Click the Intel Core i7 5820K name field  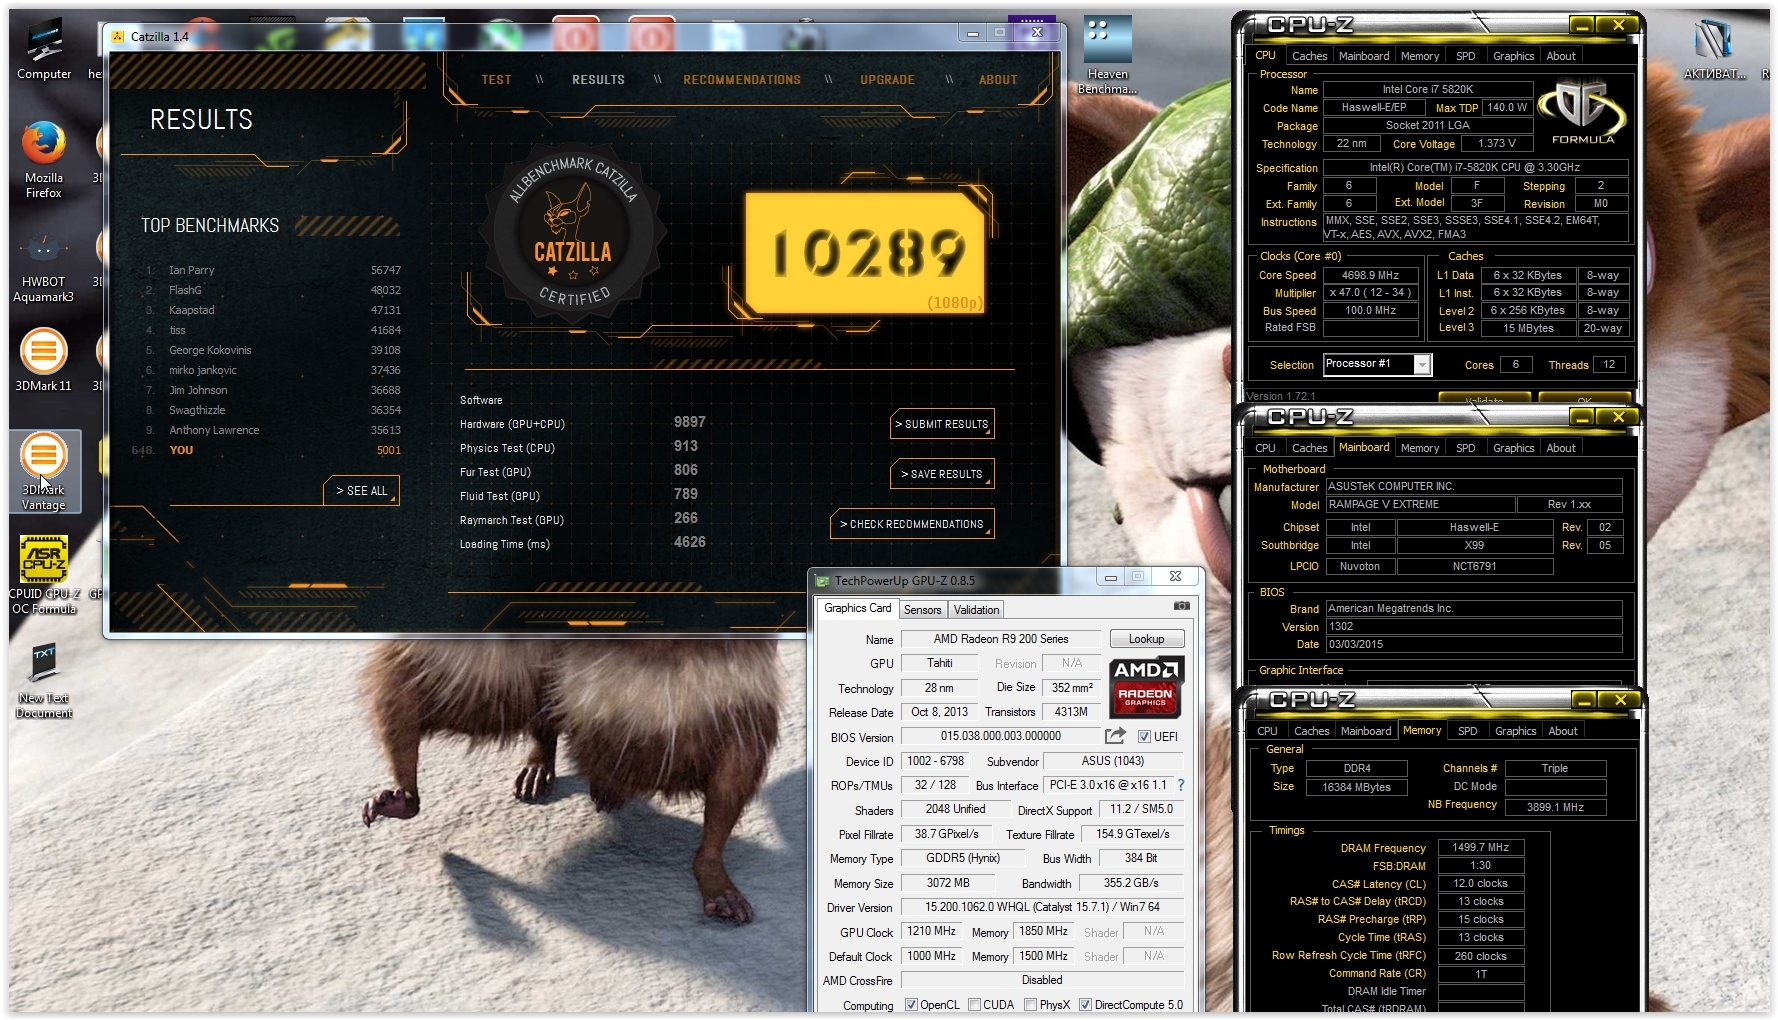pyautogui.click(x=1428, y=89)
